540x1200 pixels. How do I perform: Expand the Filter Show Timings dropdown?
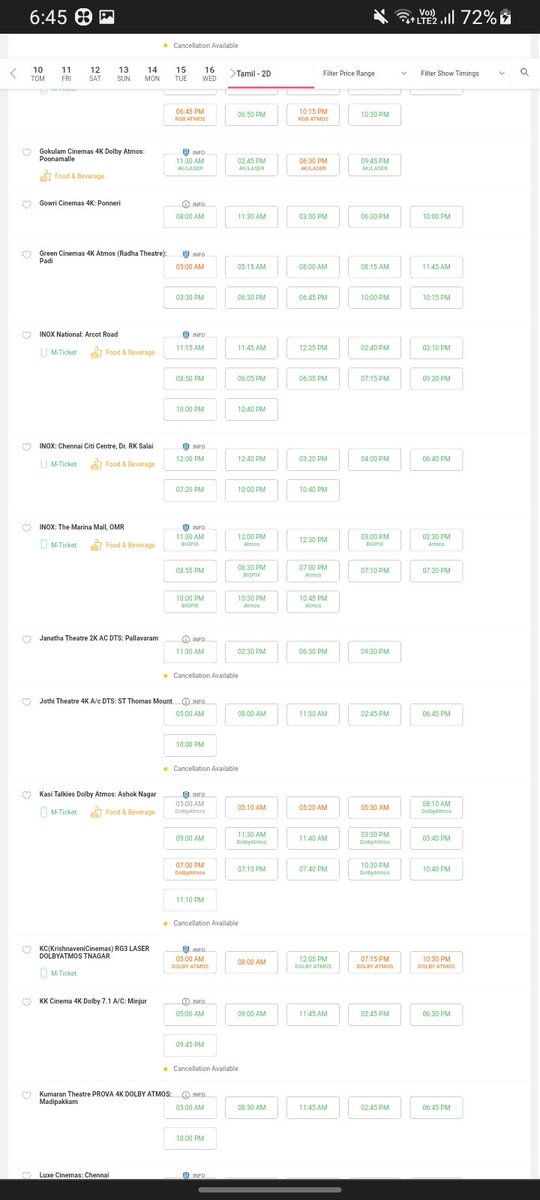click(461, 73)
